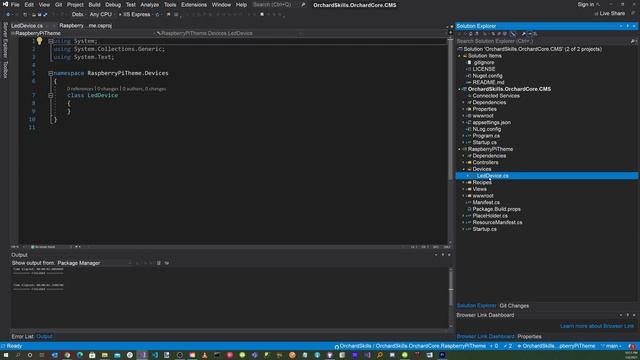Image resolution: width=640 pixels, height=360 pixels.
Task: Select the Manifest.cs file
Action: [486, 202]
